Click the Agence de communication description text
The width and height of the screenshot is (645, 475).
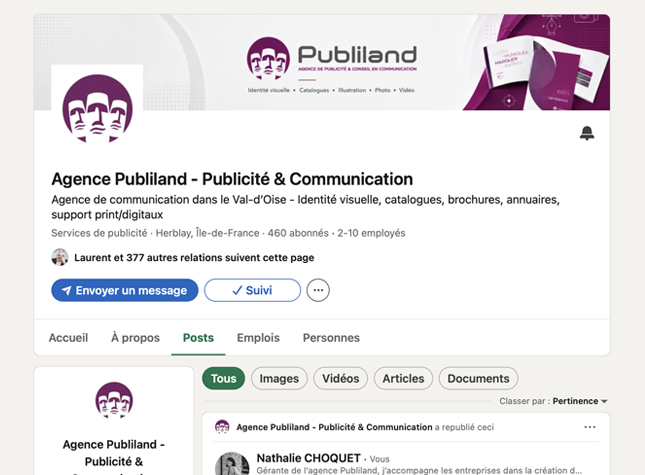coord(305,207)
